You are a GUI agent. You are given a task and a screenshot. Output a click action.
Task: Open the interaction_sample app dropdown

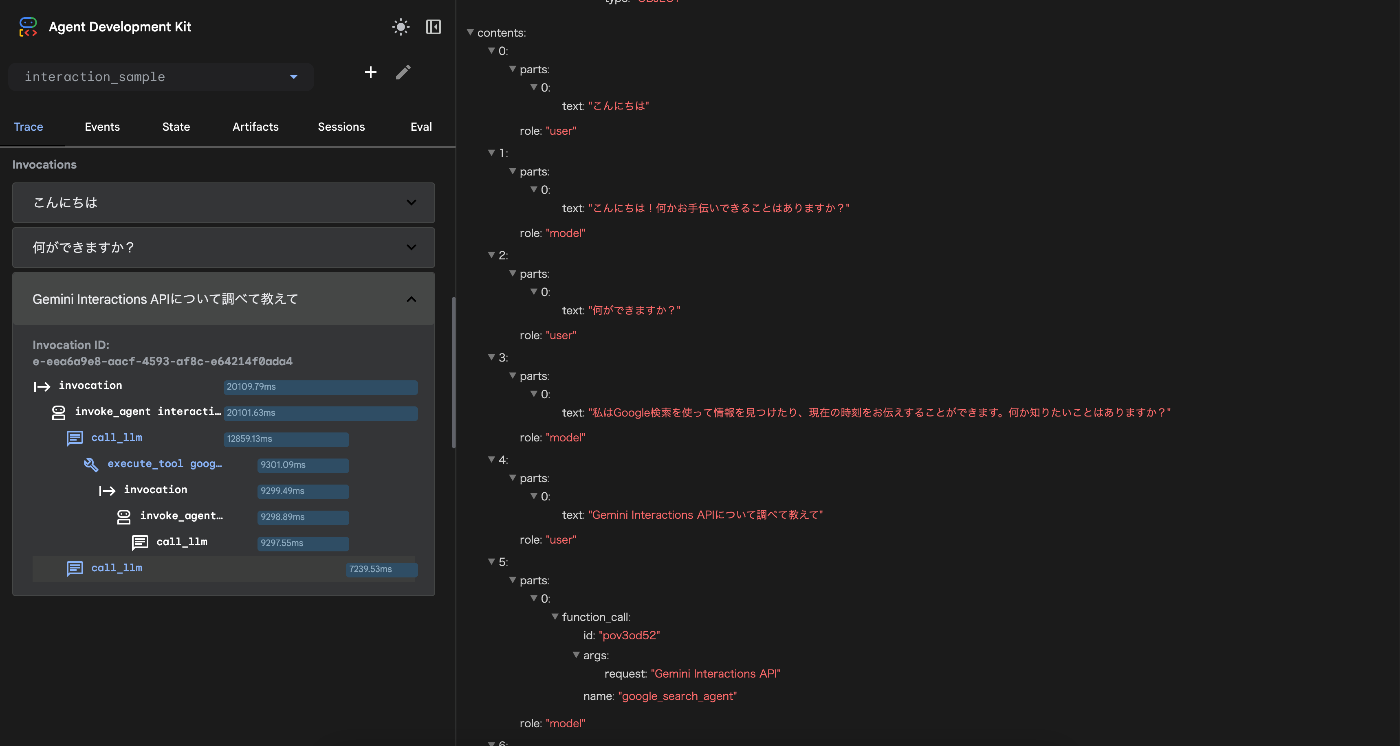[161, 77]
